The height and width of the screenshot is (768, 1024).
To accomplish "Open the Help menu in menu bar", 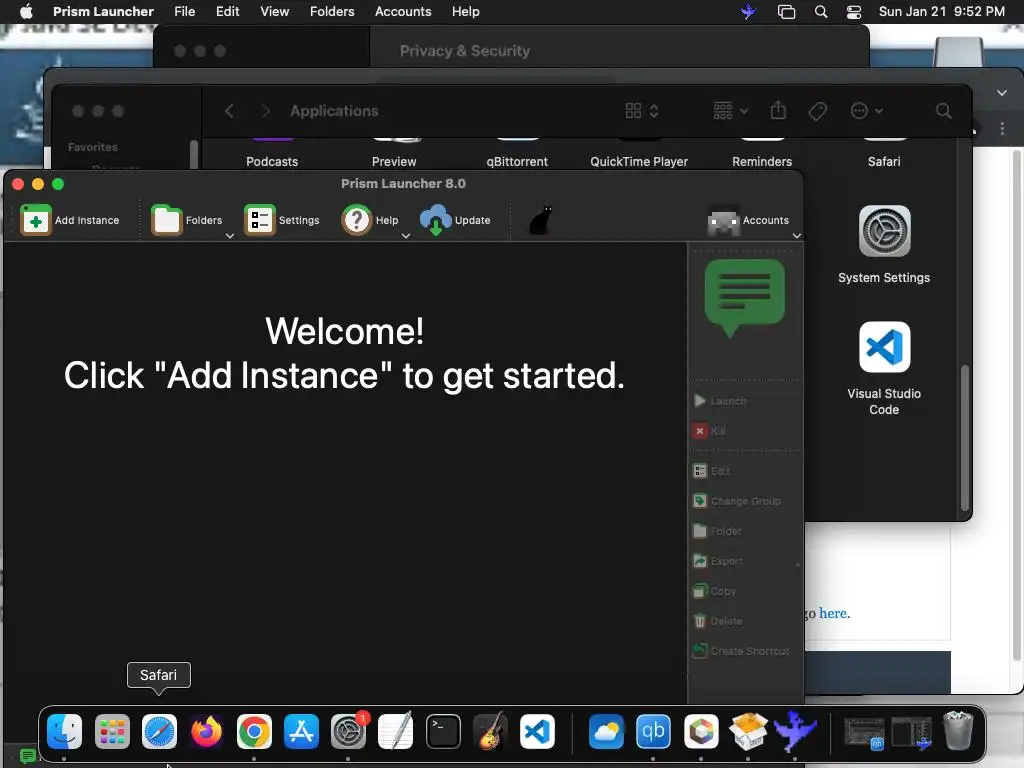I will (466, 11).
